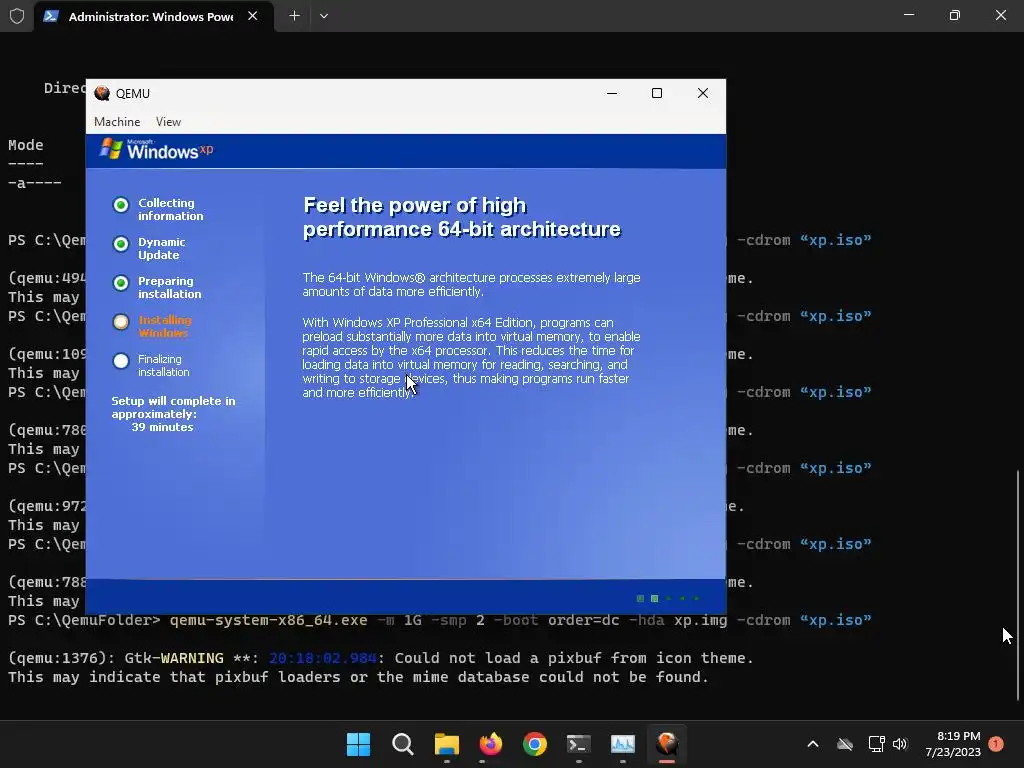Click the "qemu-system-x86_64.exe" command text
Viewport: 1024px width, 768px height.
[268, 620]
